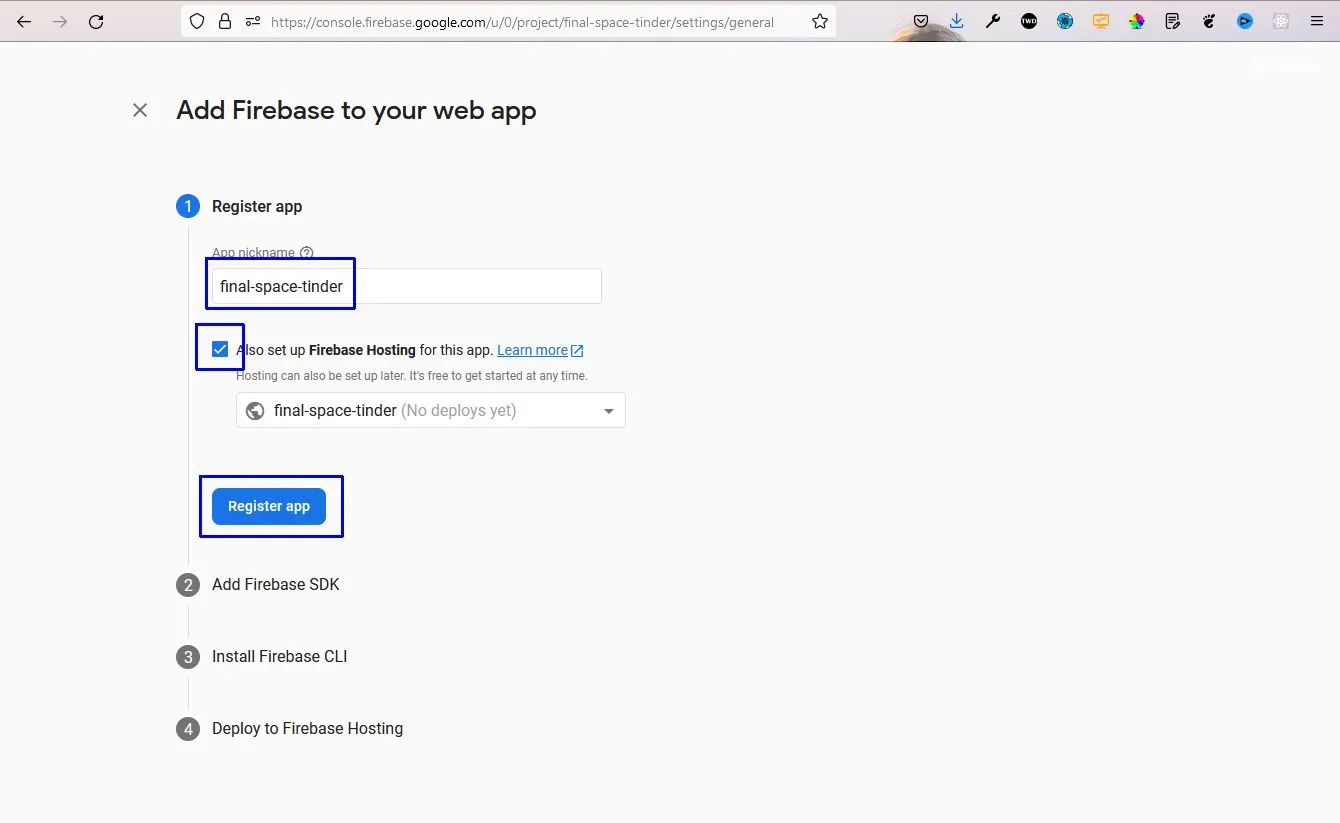Click the 'Hosting can also be set up later' note
1340x823 pixels.
[412, 376]
